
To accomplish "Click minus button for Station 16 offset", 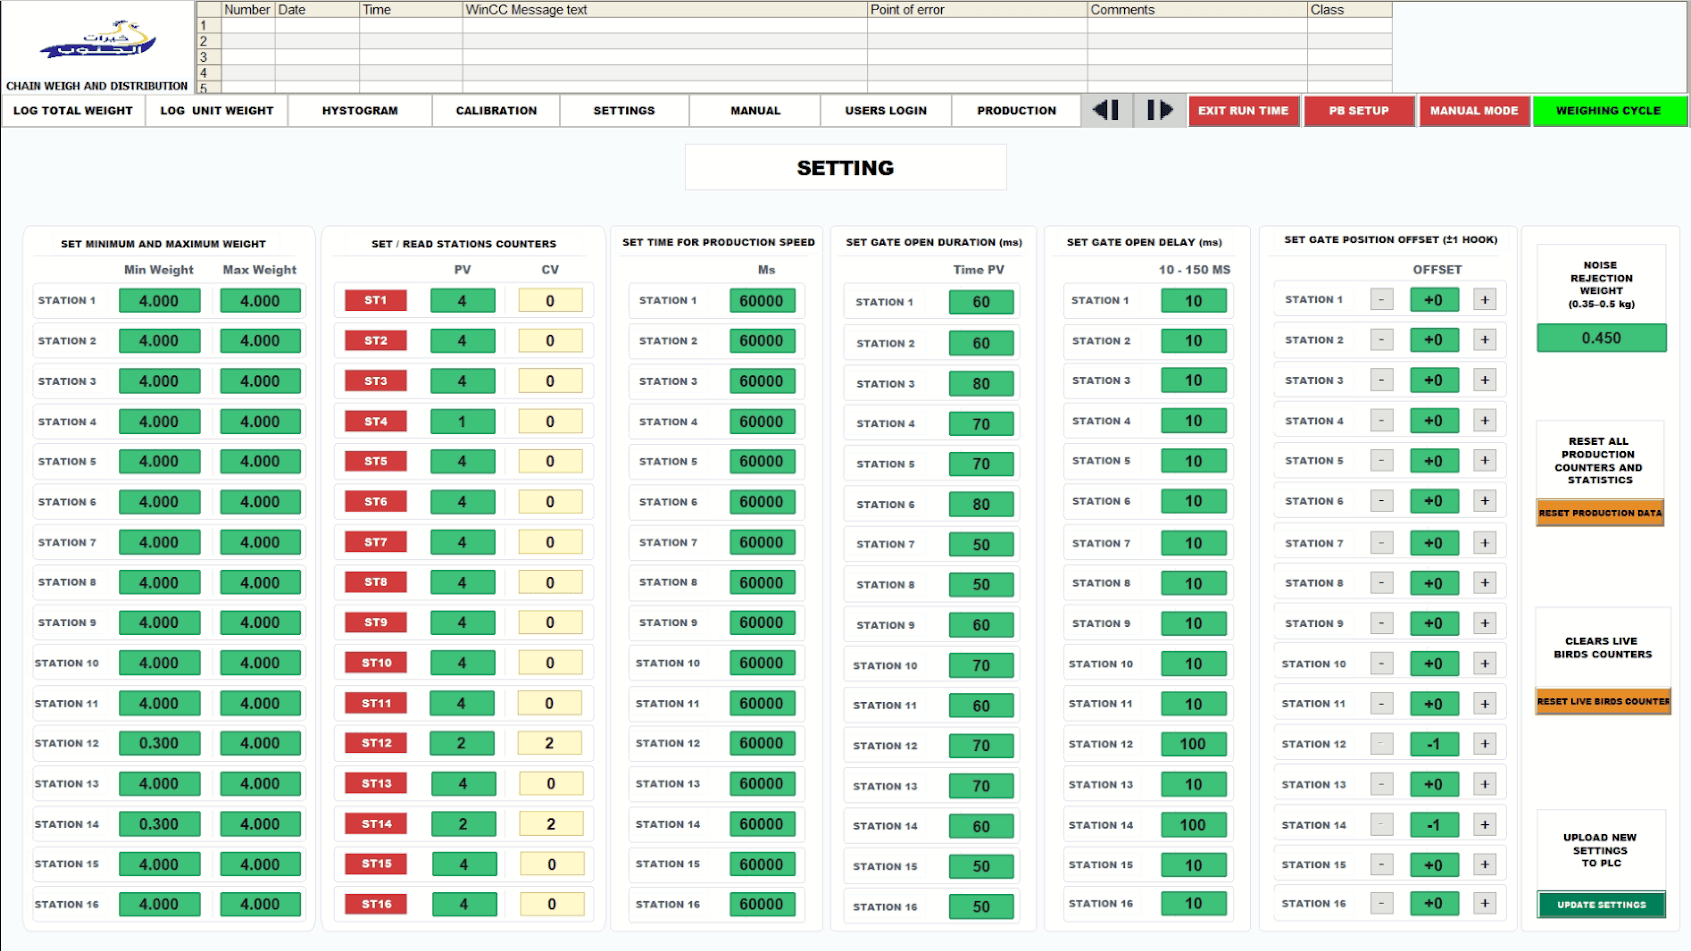I will [1381, 904].
